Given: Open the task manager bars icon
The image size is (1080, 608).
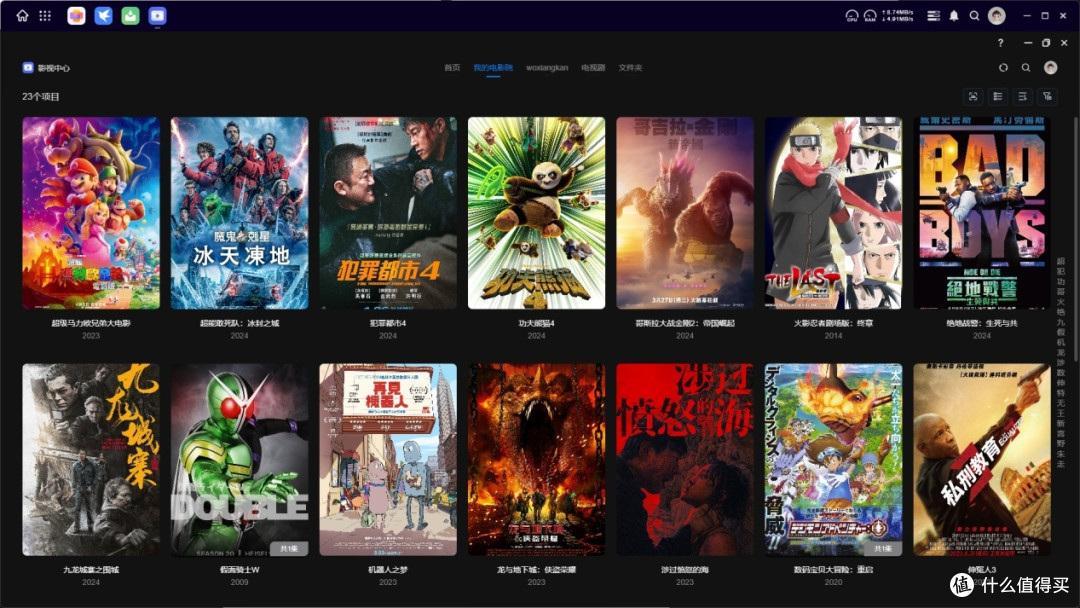Looking at the screenshot, I should tap(933, 15).
